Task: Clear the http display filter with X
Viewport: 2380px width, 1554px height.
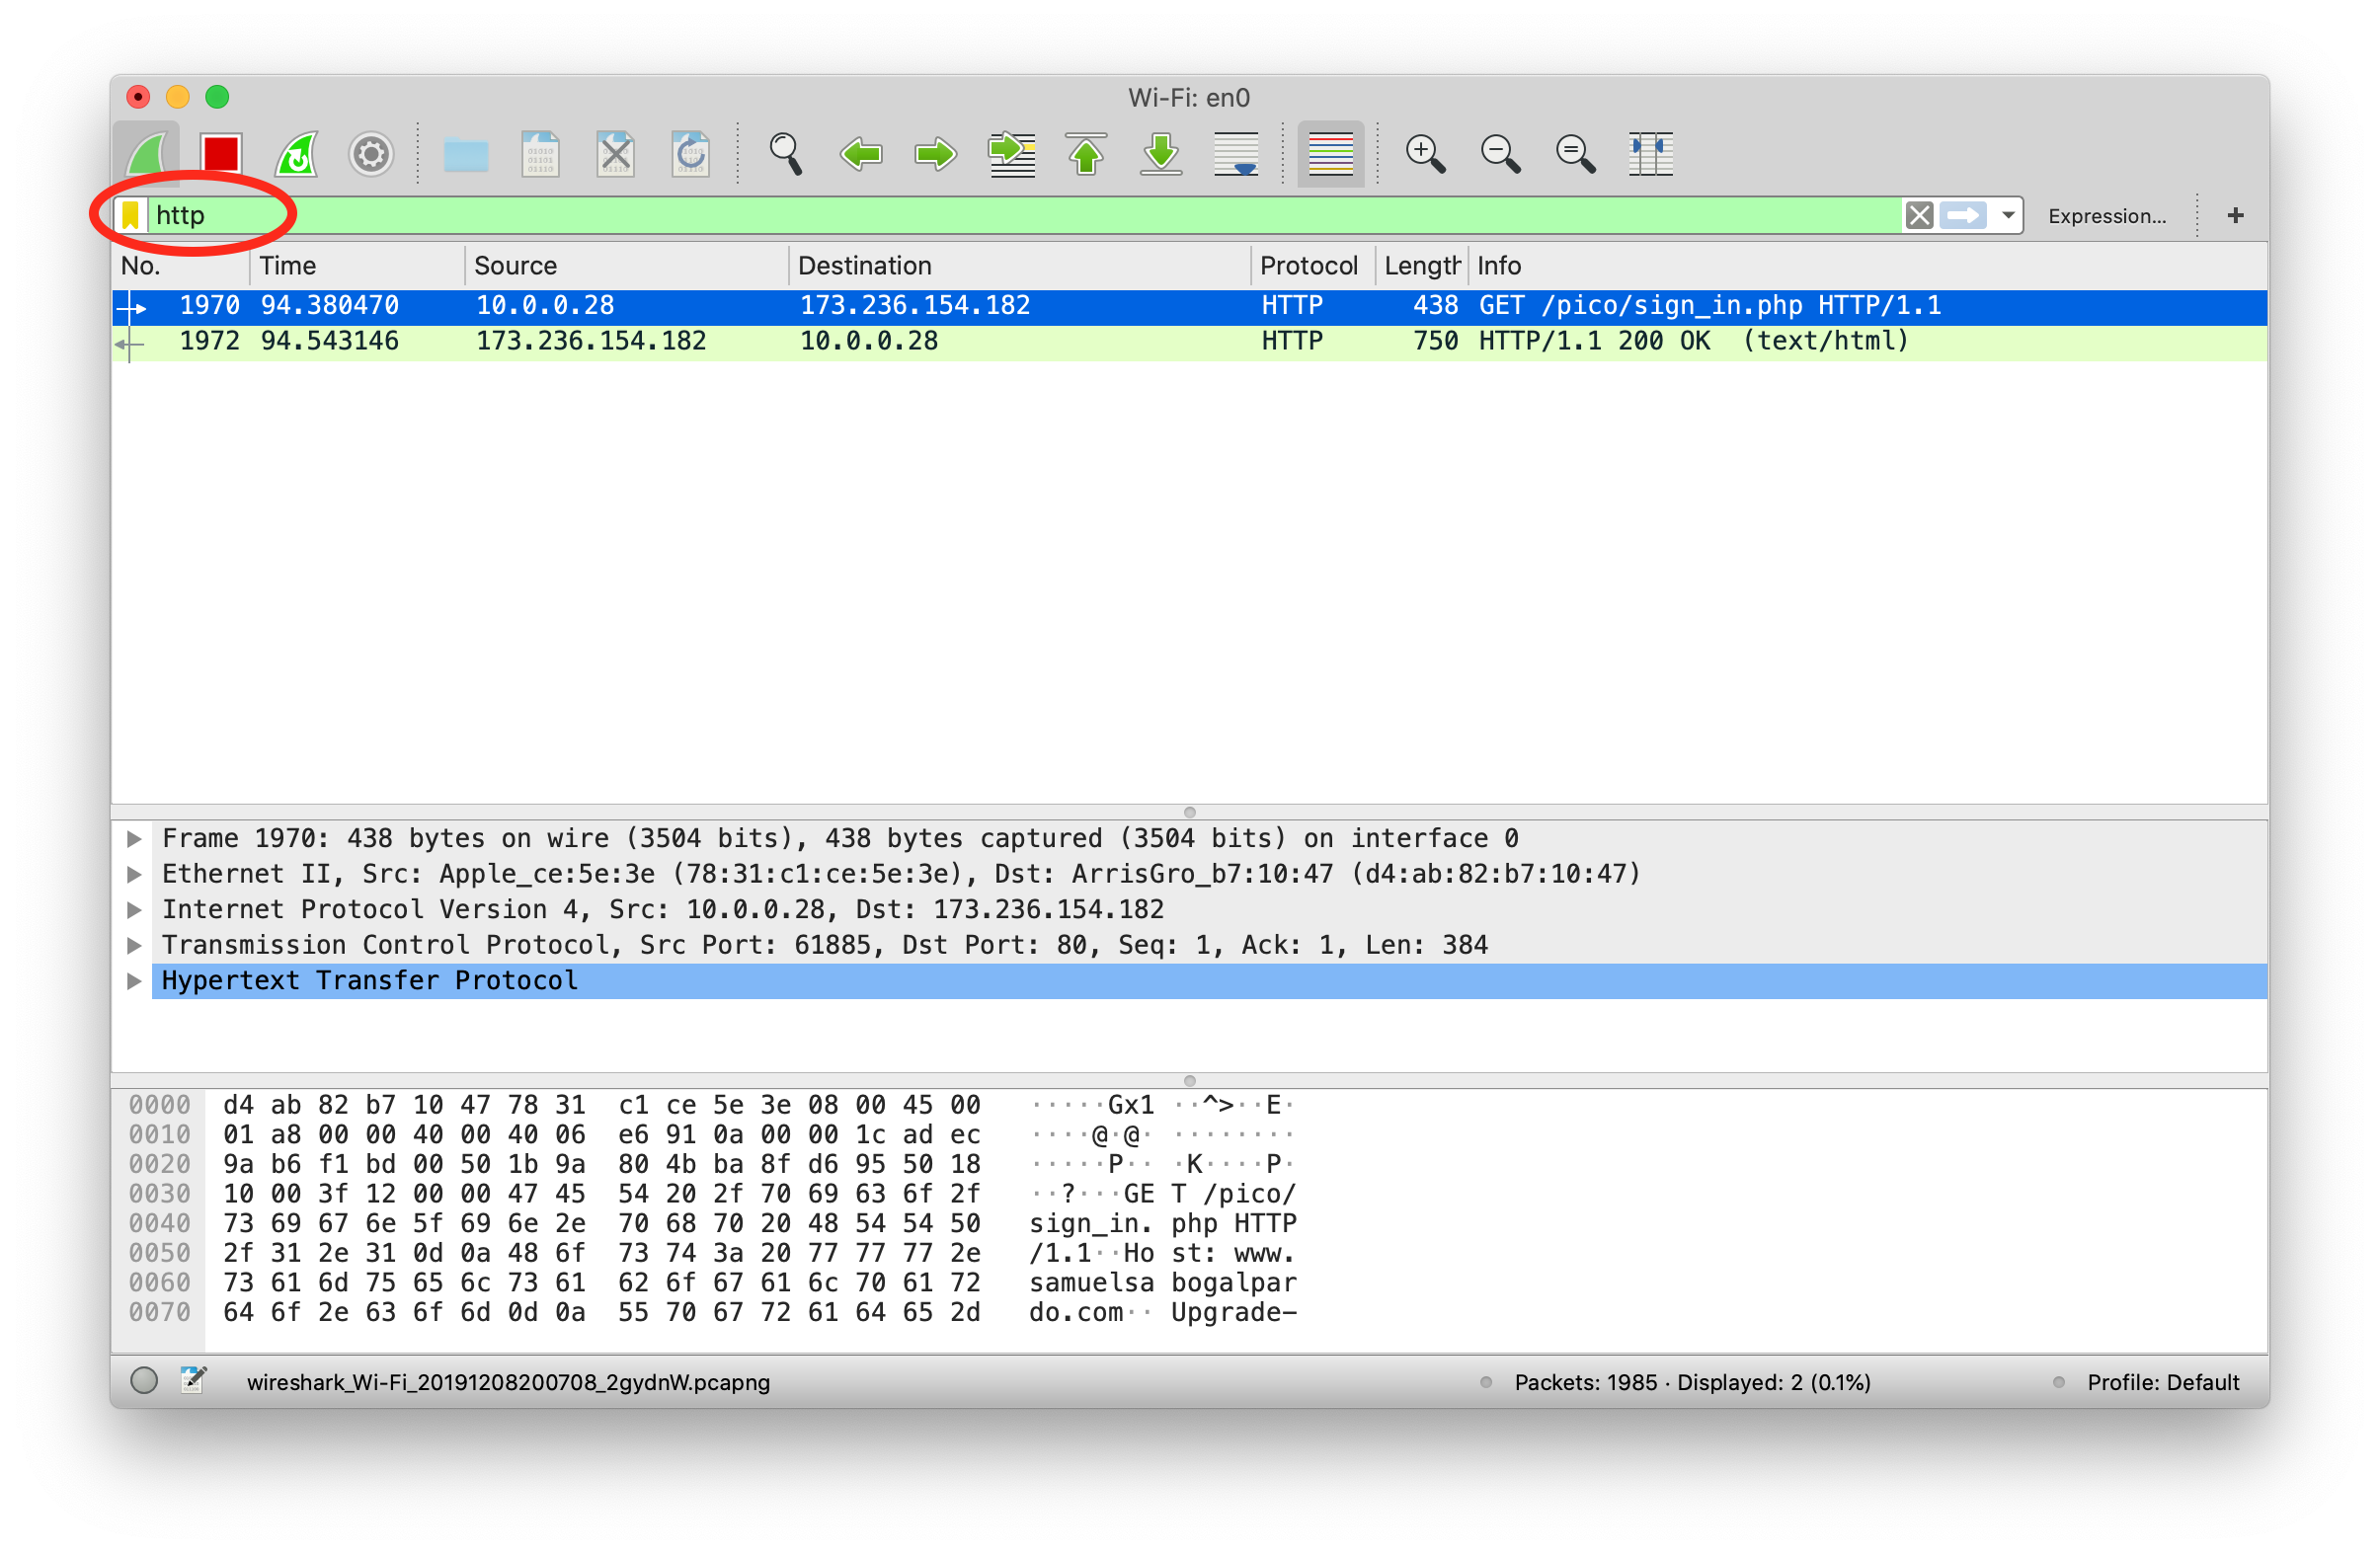Action: (1919, 215)
